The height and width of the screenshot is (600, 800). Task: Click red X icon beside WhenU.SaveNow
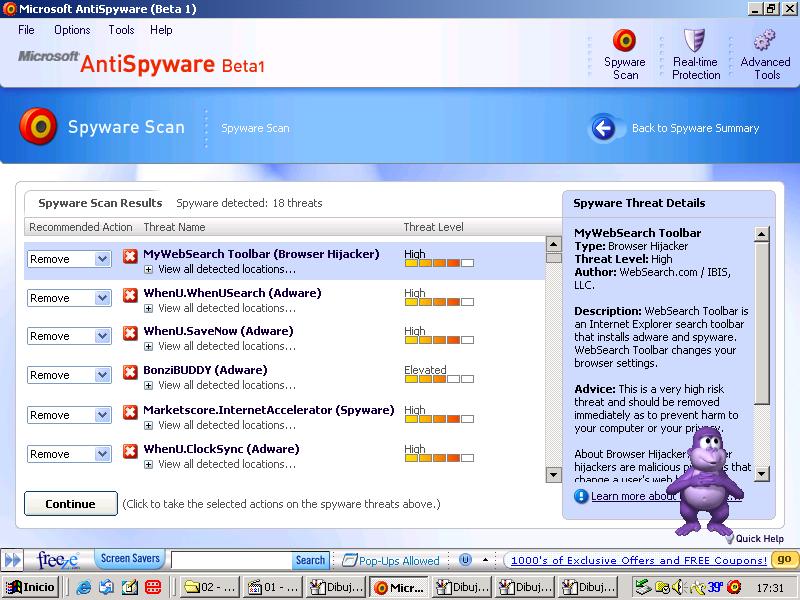130,333
